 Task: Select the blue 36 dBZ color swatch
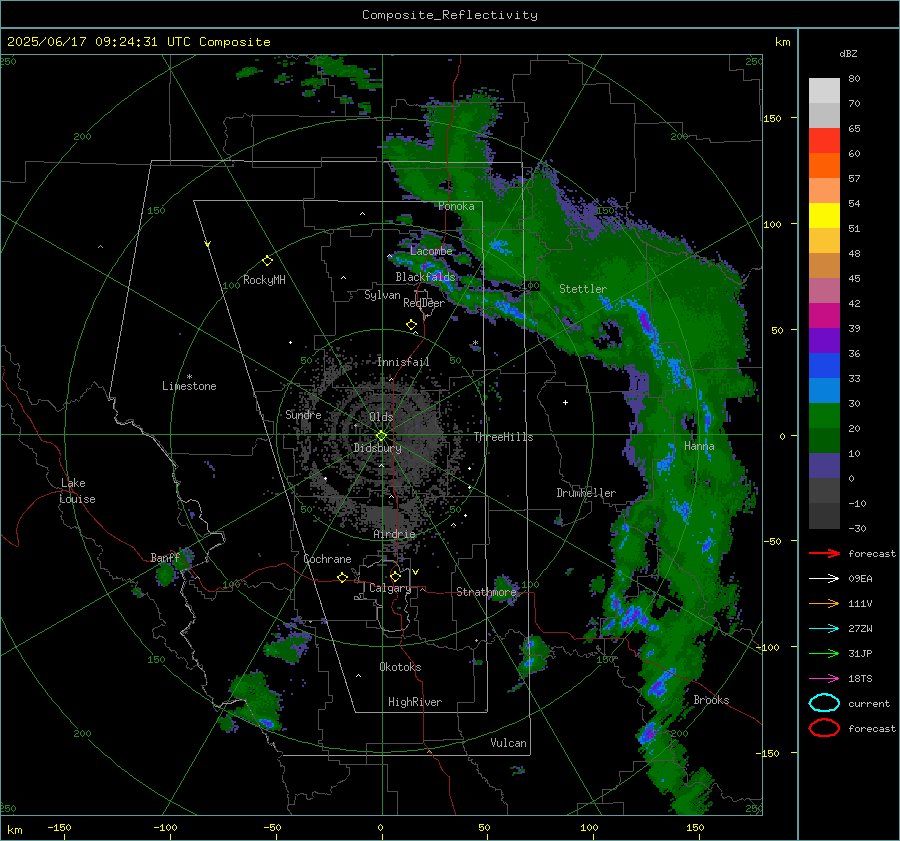(824, 365)
